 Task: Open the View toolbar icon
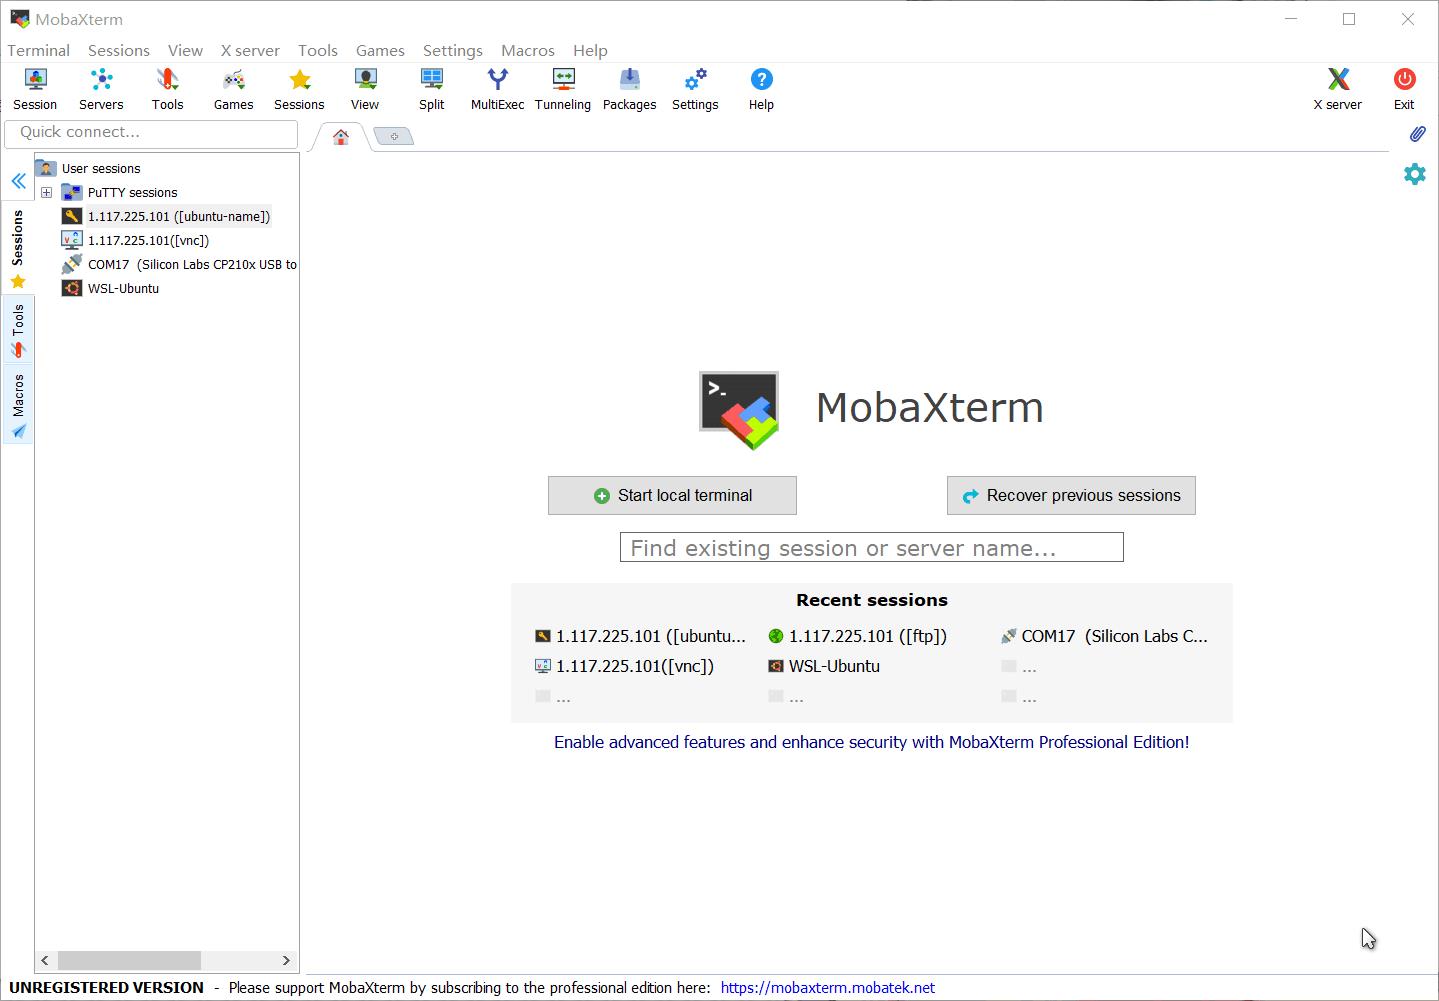tap(365, 89)
